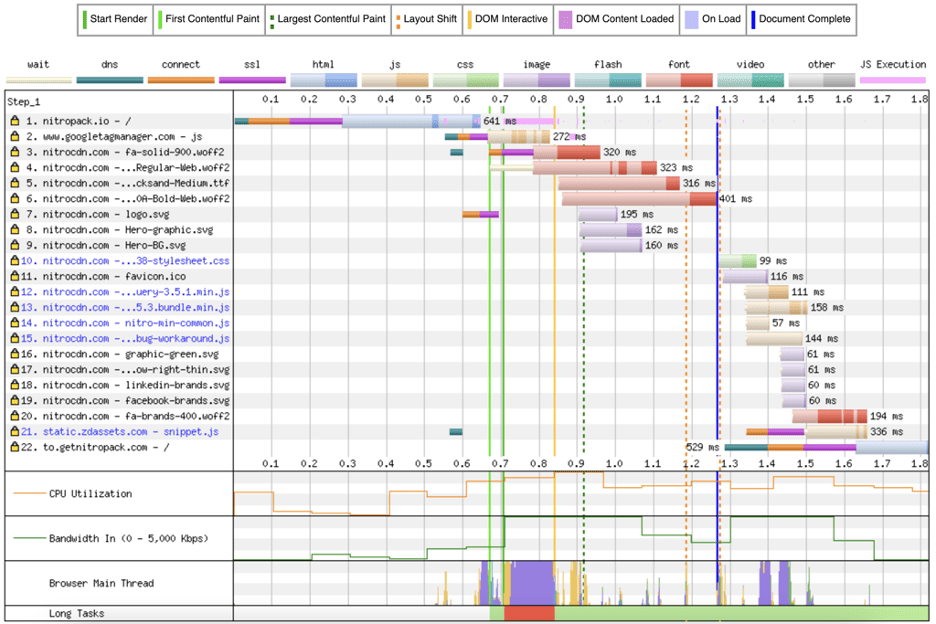
Task: Click the red block in Long Tasks row
Action: click(x=529, y=613)
